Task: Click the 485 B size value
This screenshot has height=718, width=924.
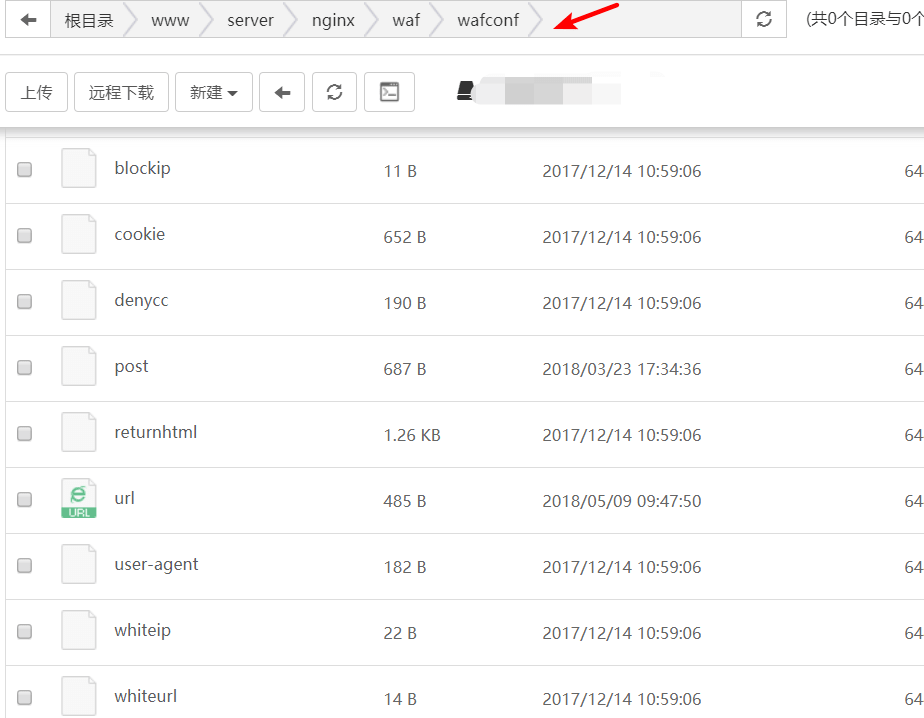Action: 405,501
